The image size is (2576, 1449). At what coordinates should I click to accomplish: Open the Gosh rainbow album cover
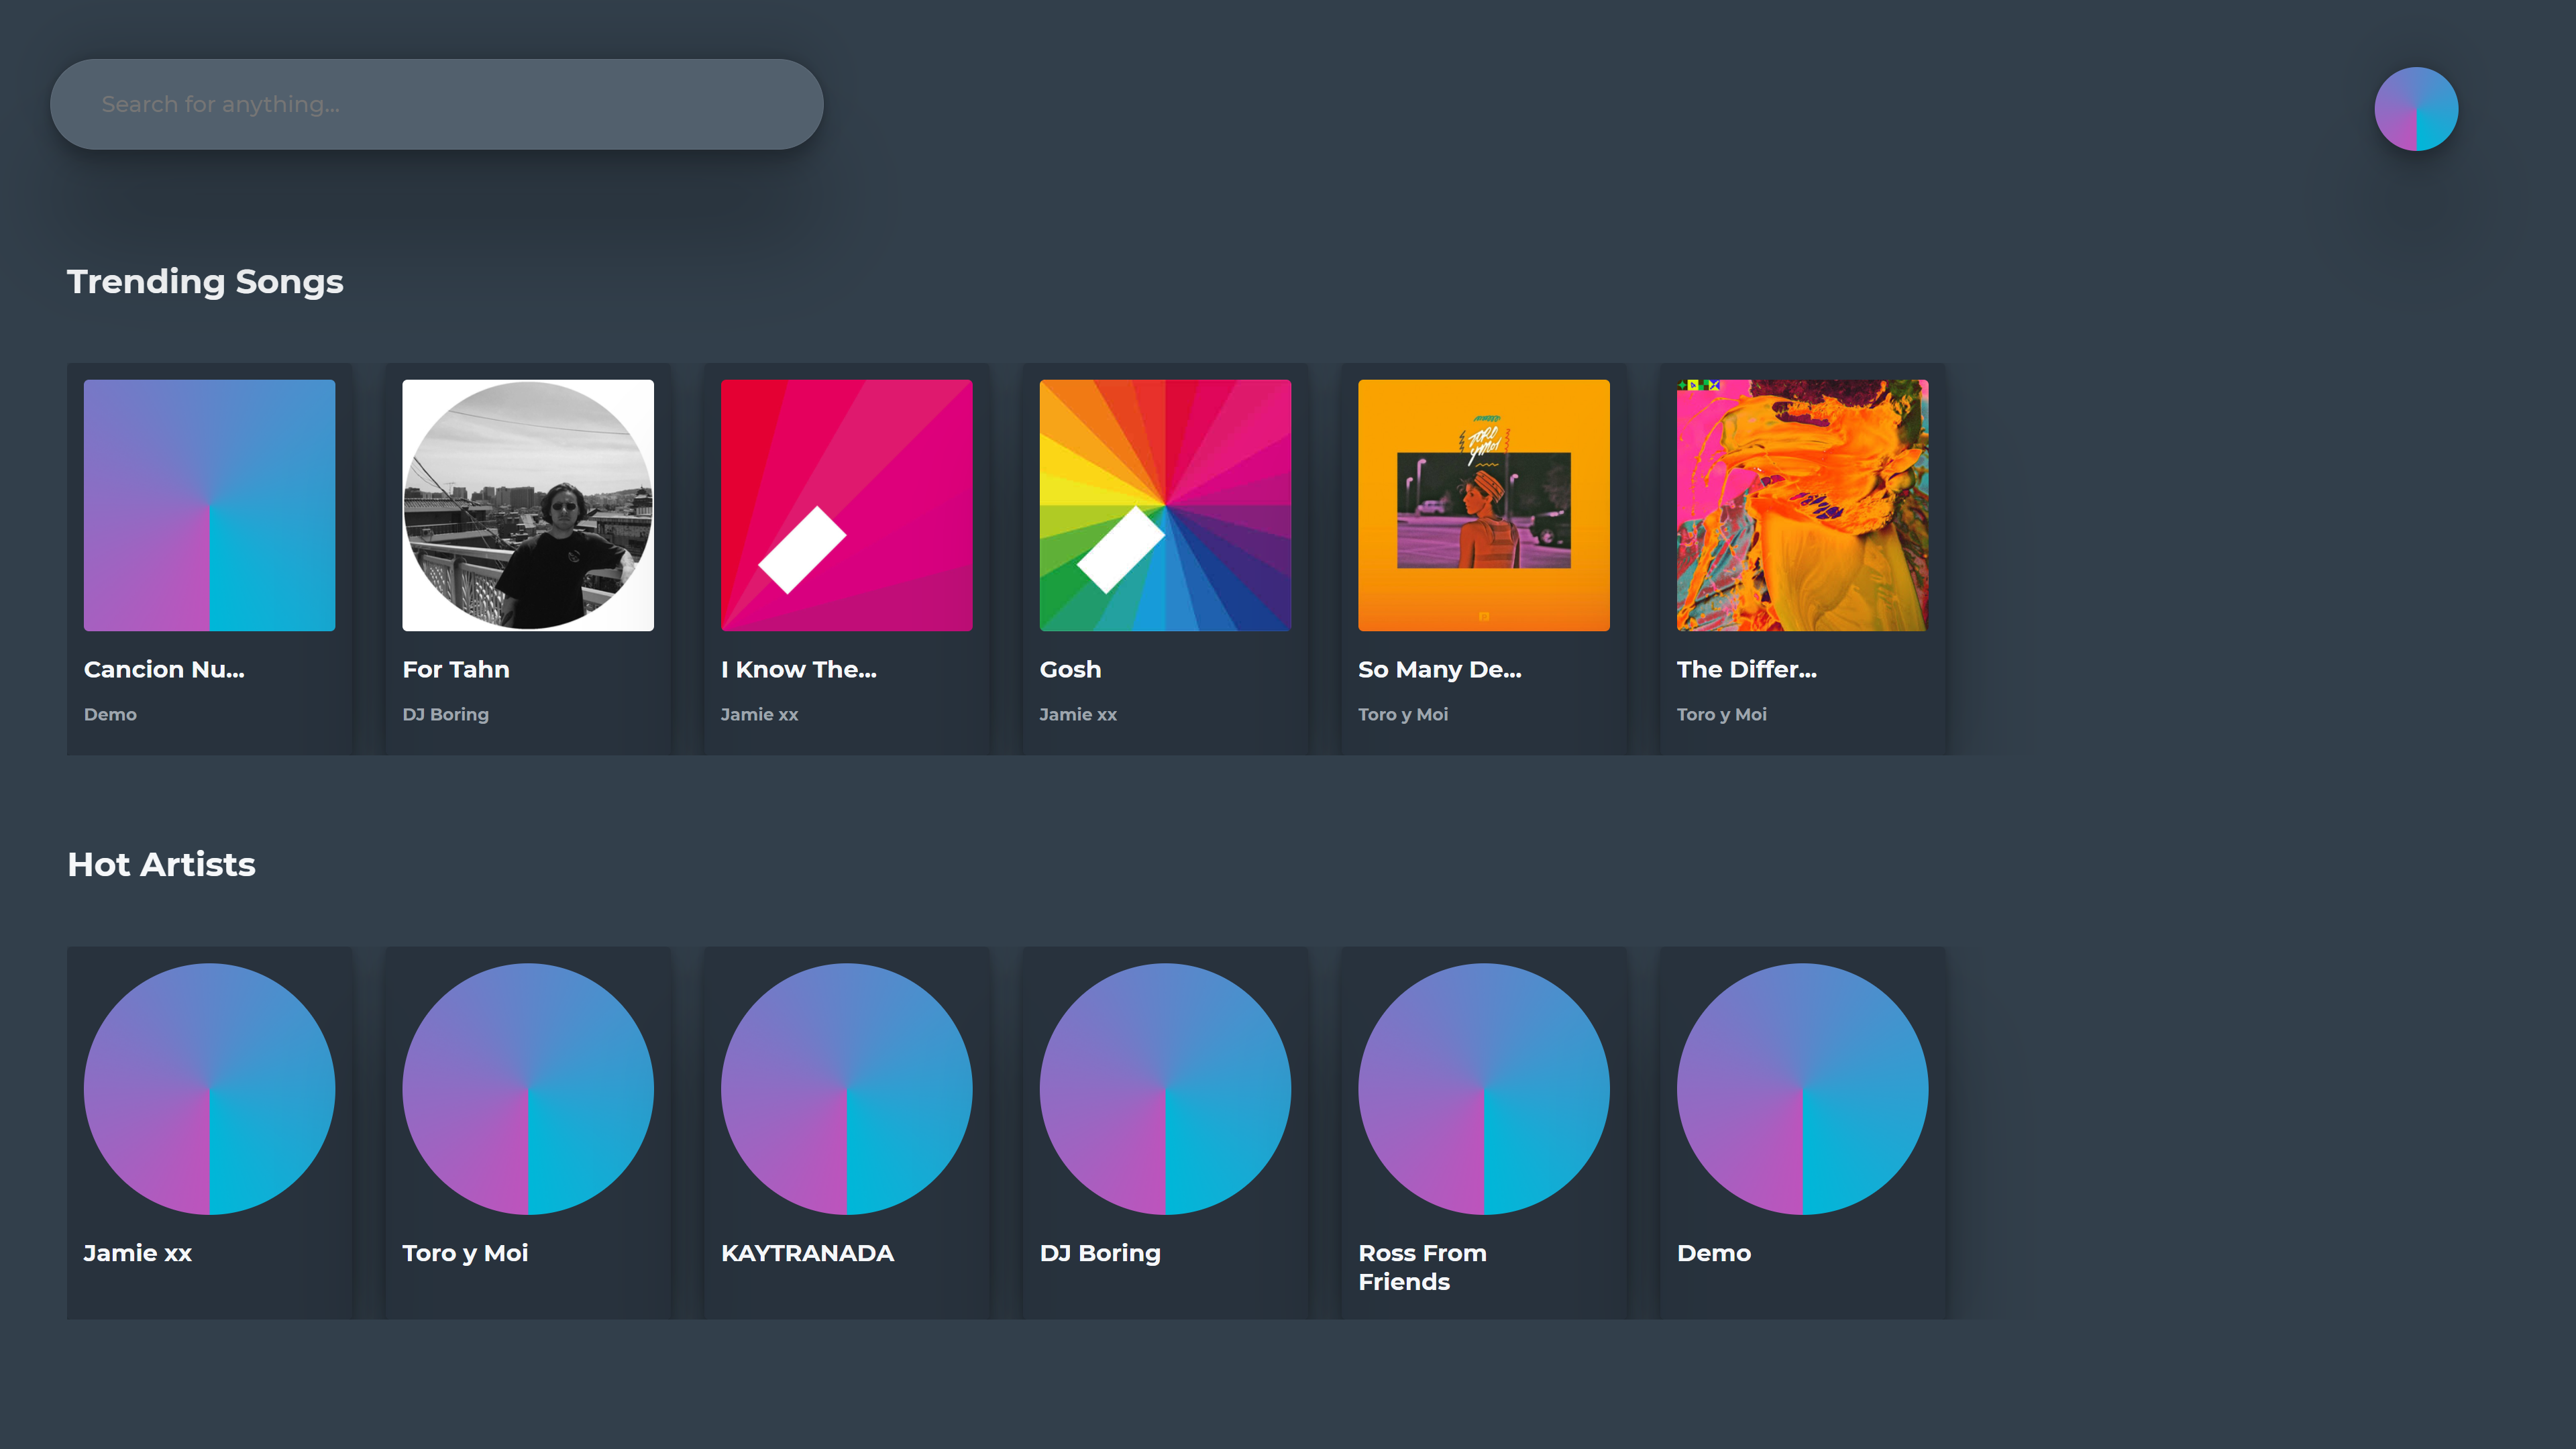(1164, 505)
